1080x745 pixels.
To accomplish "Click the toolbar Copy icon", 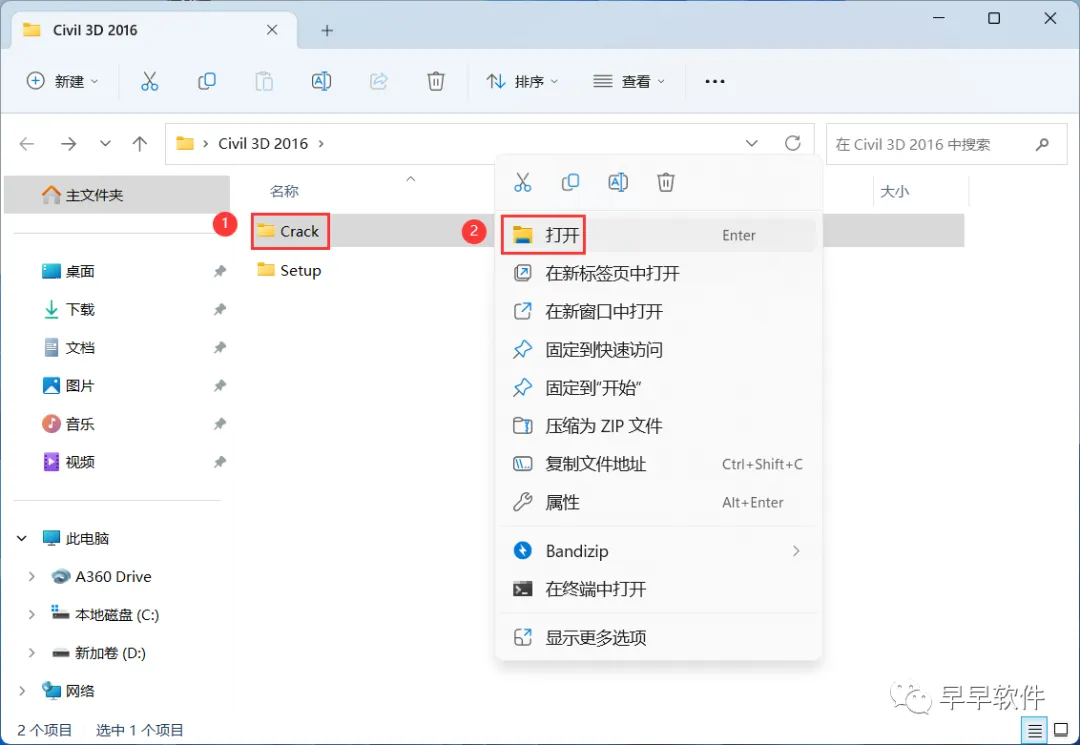I will [x=207, y=81].
